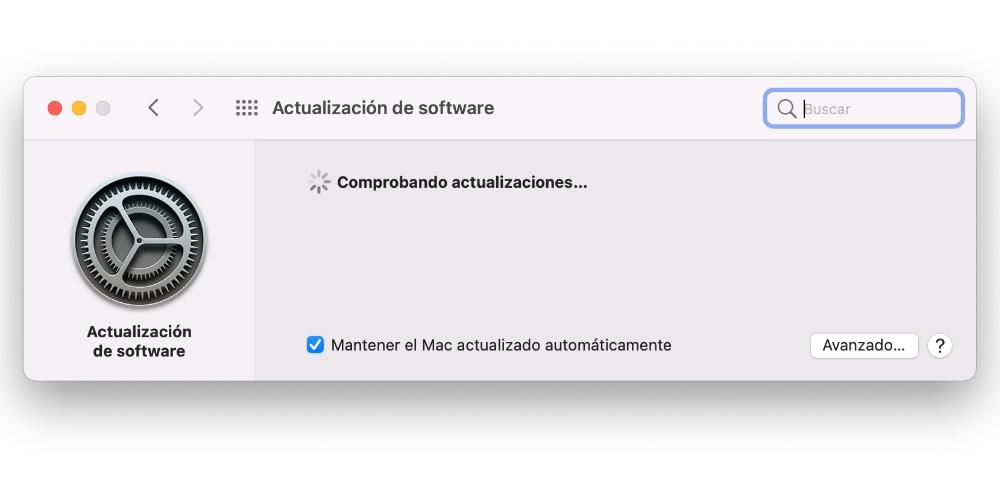Close the window with the red button
1000x500 pixels.
point(55,108)
